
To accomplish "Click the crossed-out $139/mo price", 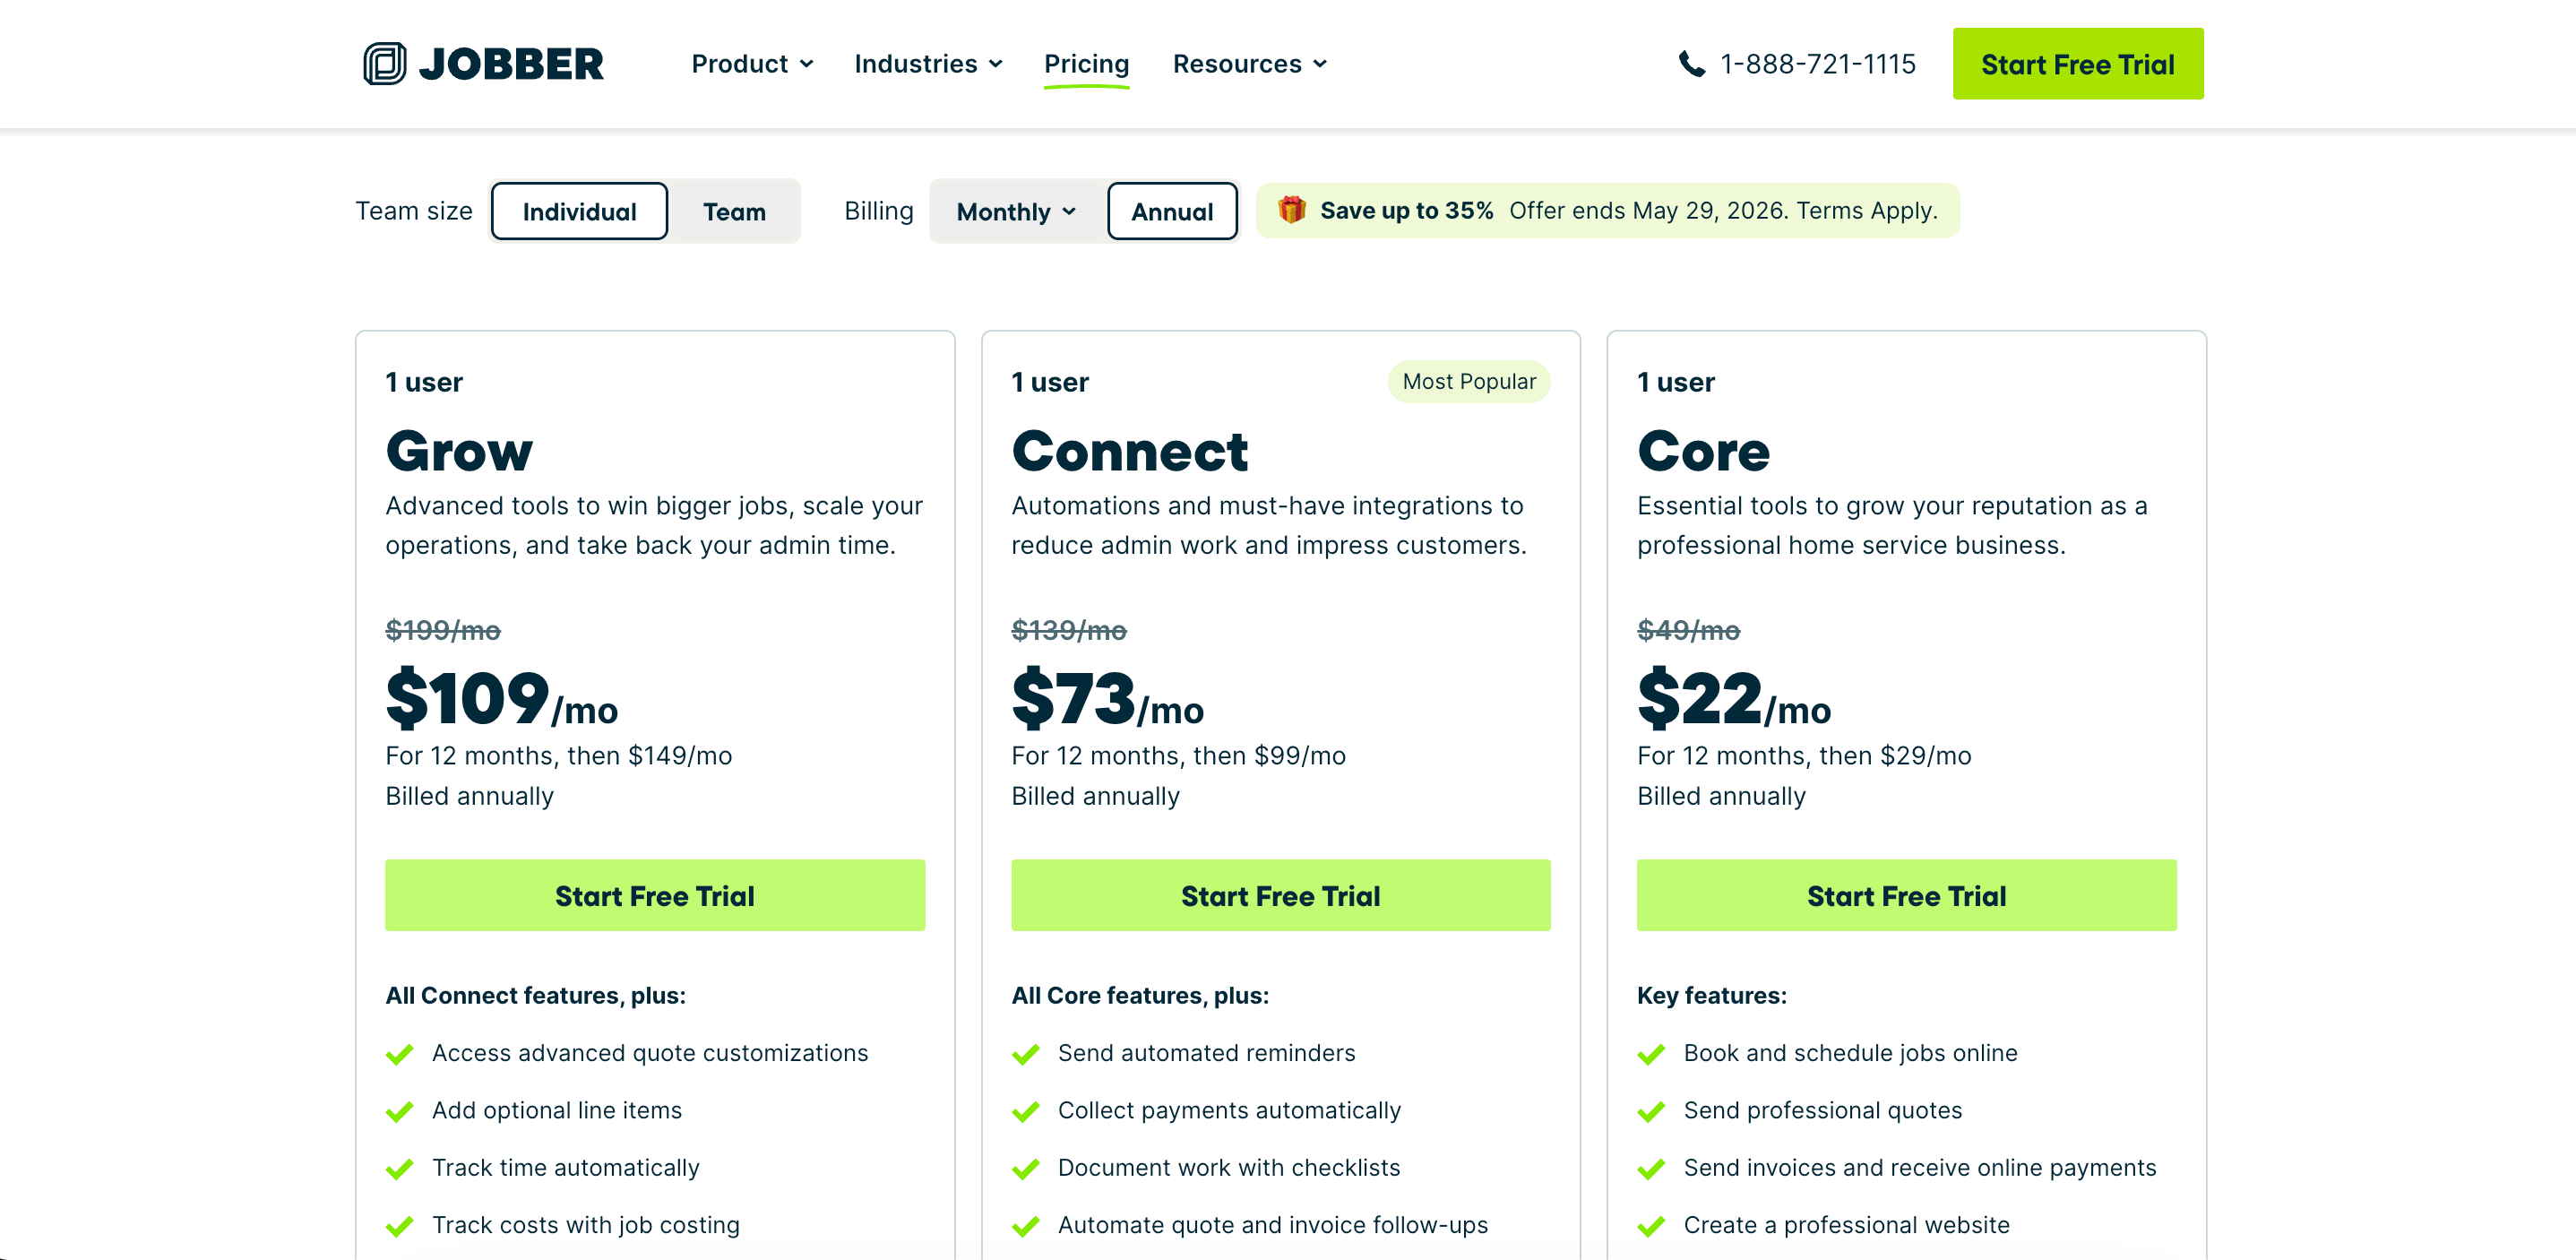I will coord(1069,630).
